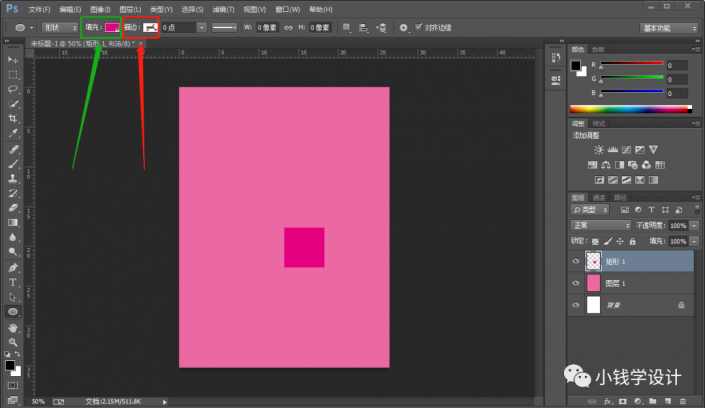Screen dimensions: 705x408
Task: Open the fill color swatch
Action: click(x=112, y=28)
